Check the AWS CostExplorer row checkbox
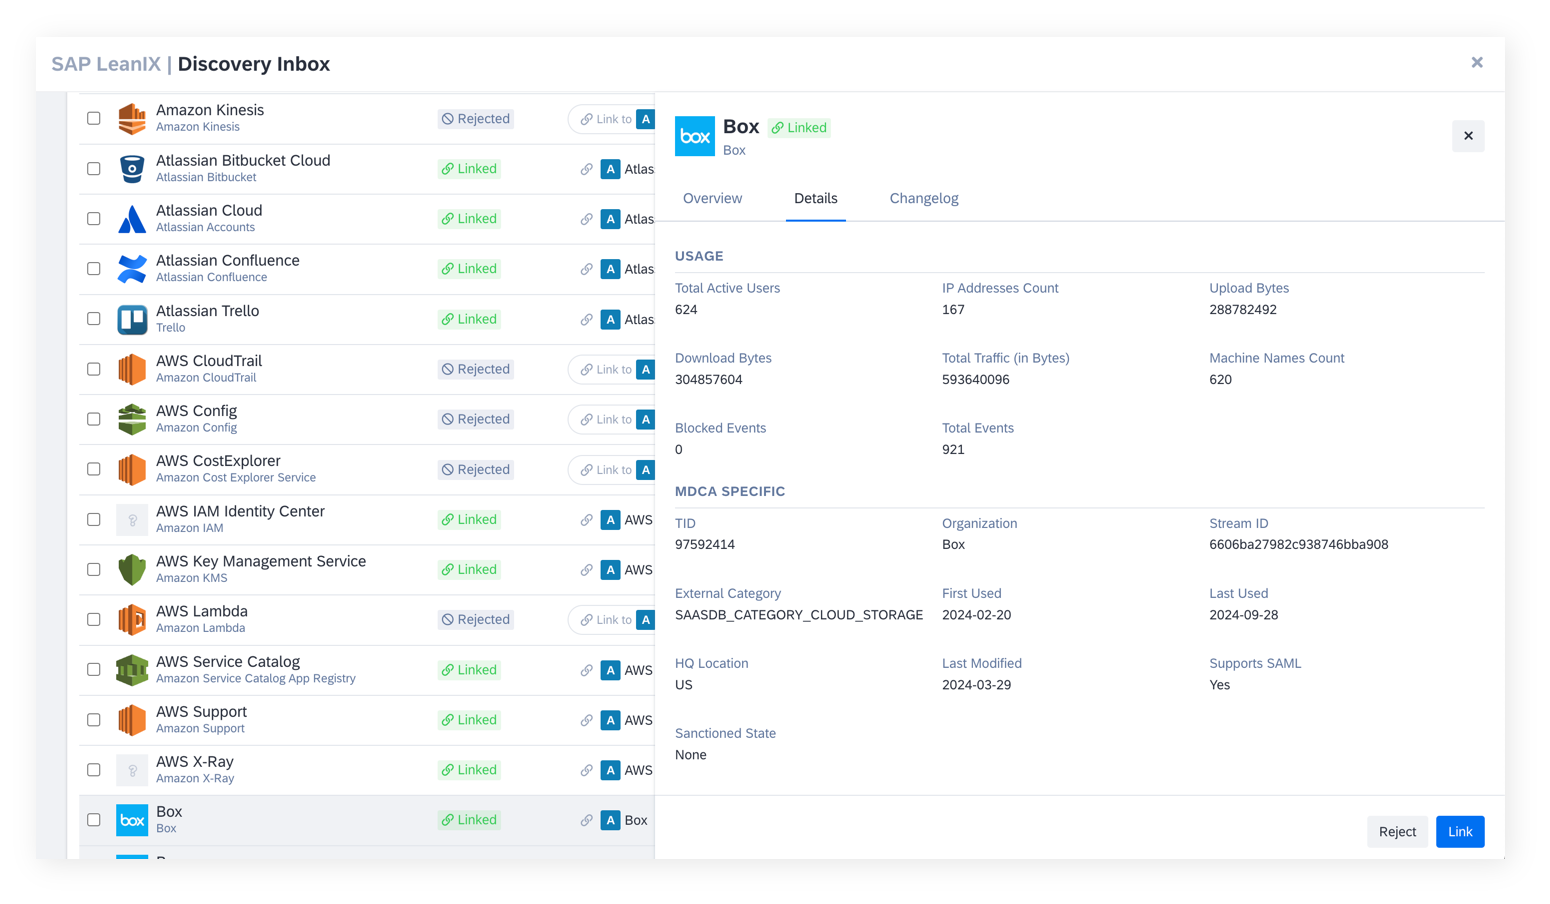This screenshot has height=904, width=1550. coord(94,469)
